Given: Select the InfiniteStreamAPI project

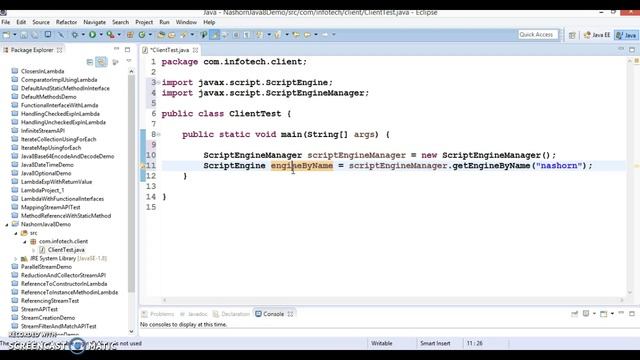Looking at the screenshot, I should tap(43, 131).
